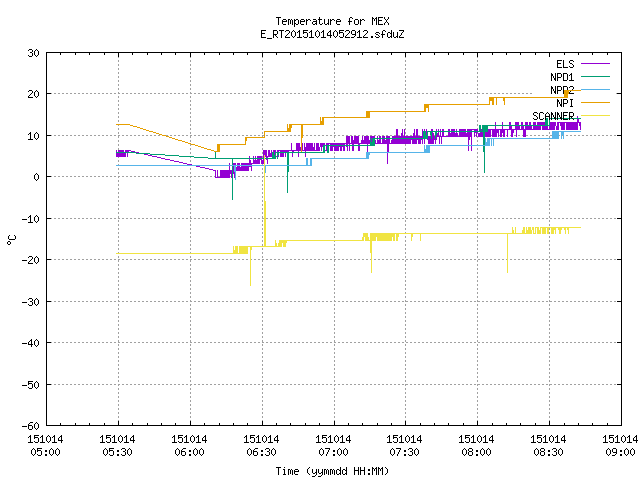Click the NPI legend label
Screen dimensions: 640x480
[565, 103]
